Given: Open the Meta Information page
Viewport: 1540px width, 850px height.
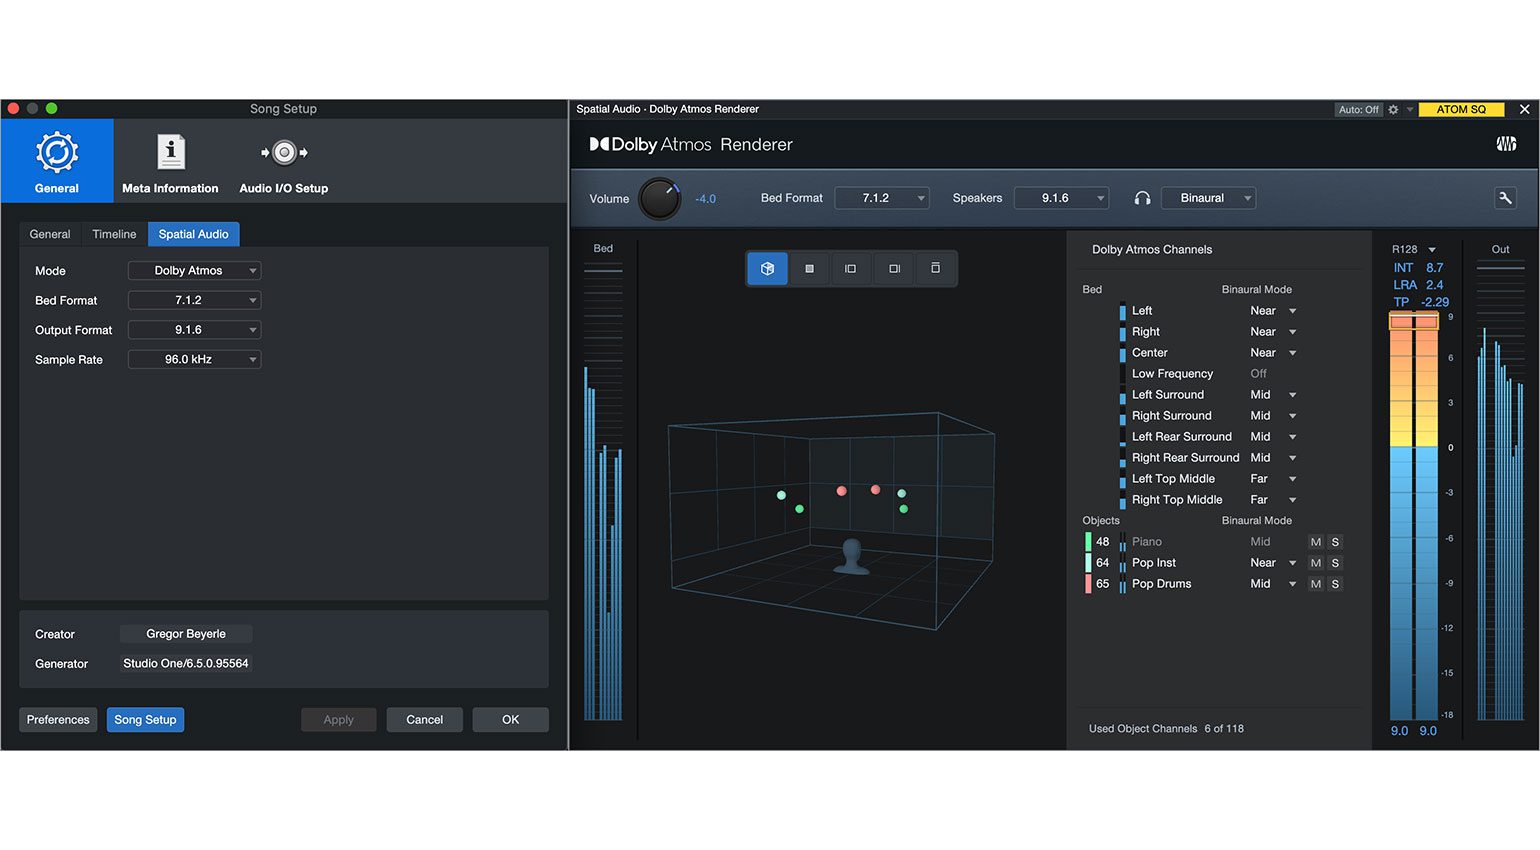Looking at the screenshot, I should pyautogui.click(x=170, y=161).
